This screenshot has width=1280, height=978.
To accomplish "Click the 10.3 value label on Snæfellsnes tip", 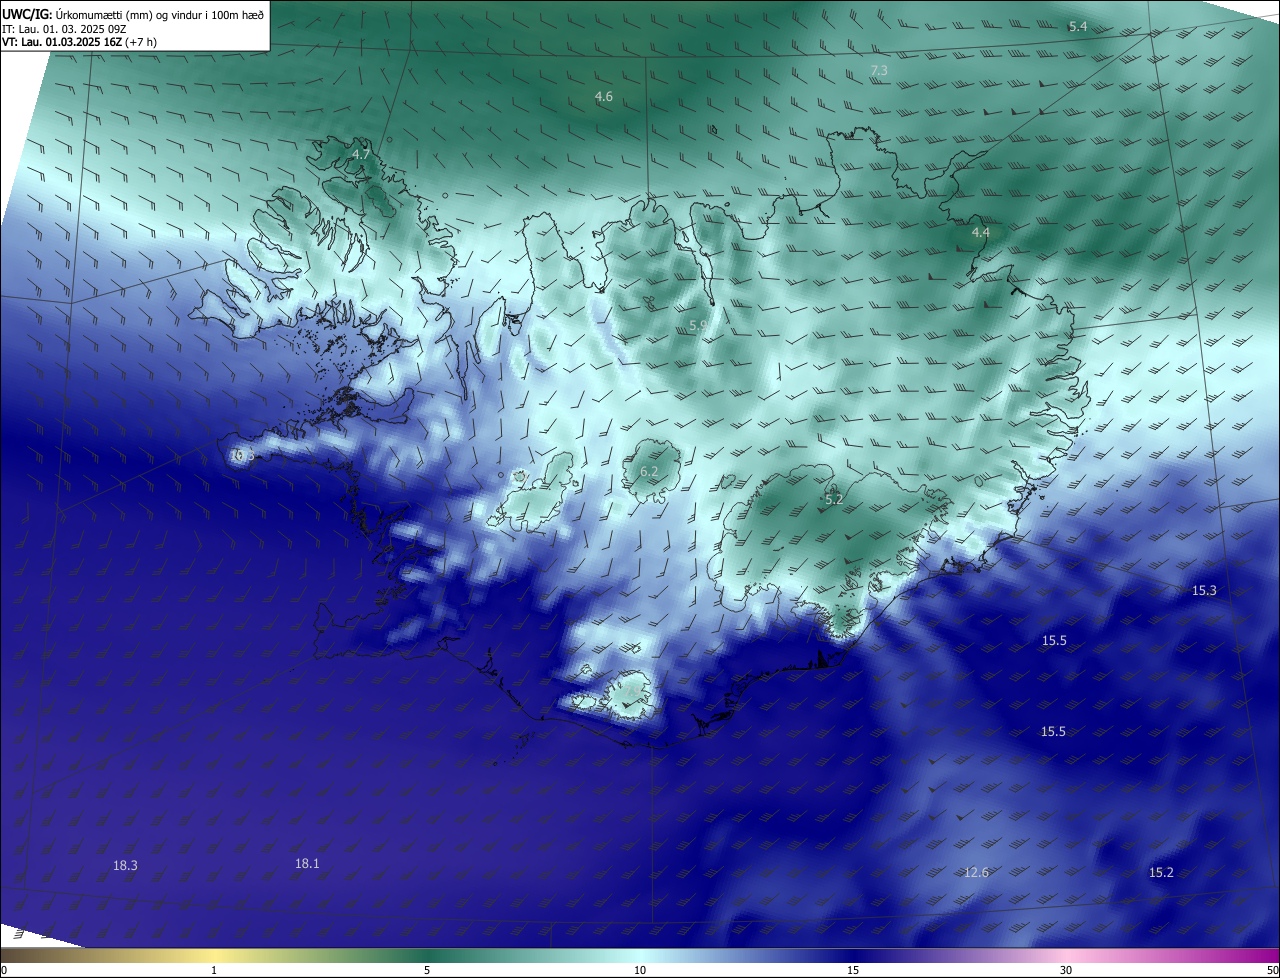I will (243, 455).
